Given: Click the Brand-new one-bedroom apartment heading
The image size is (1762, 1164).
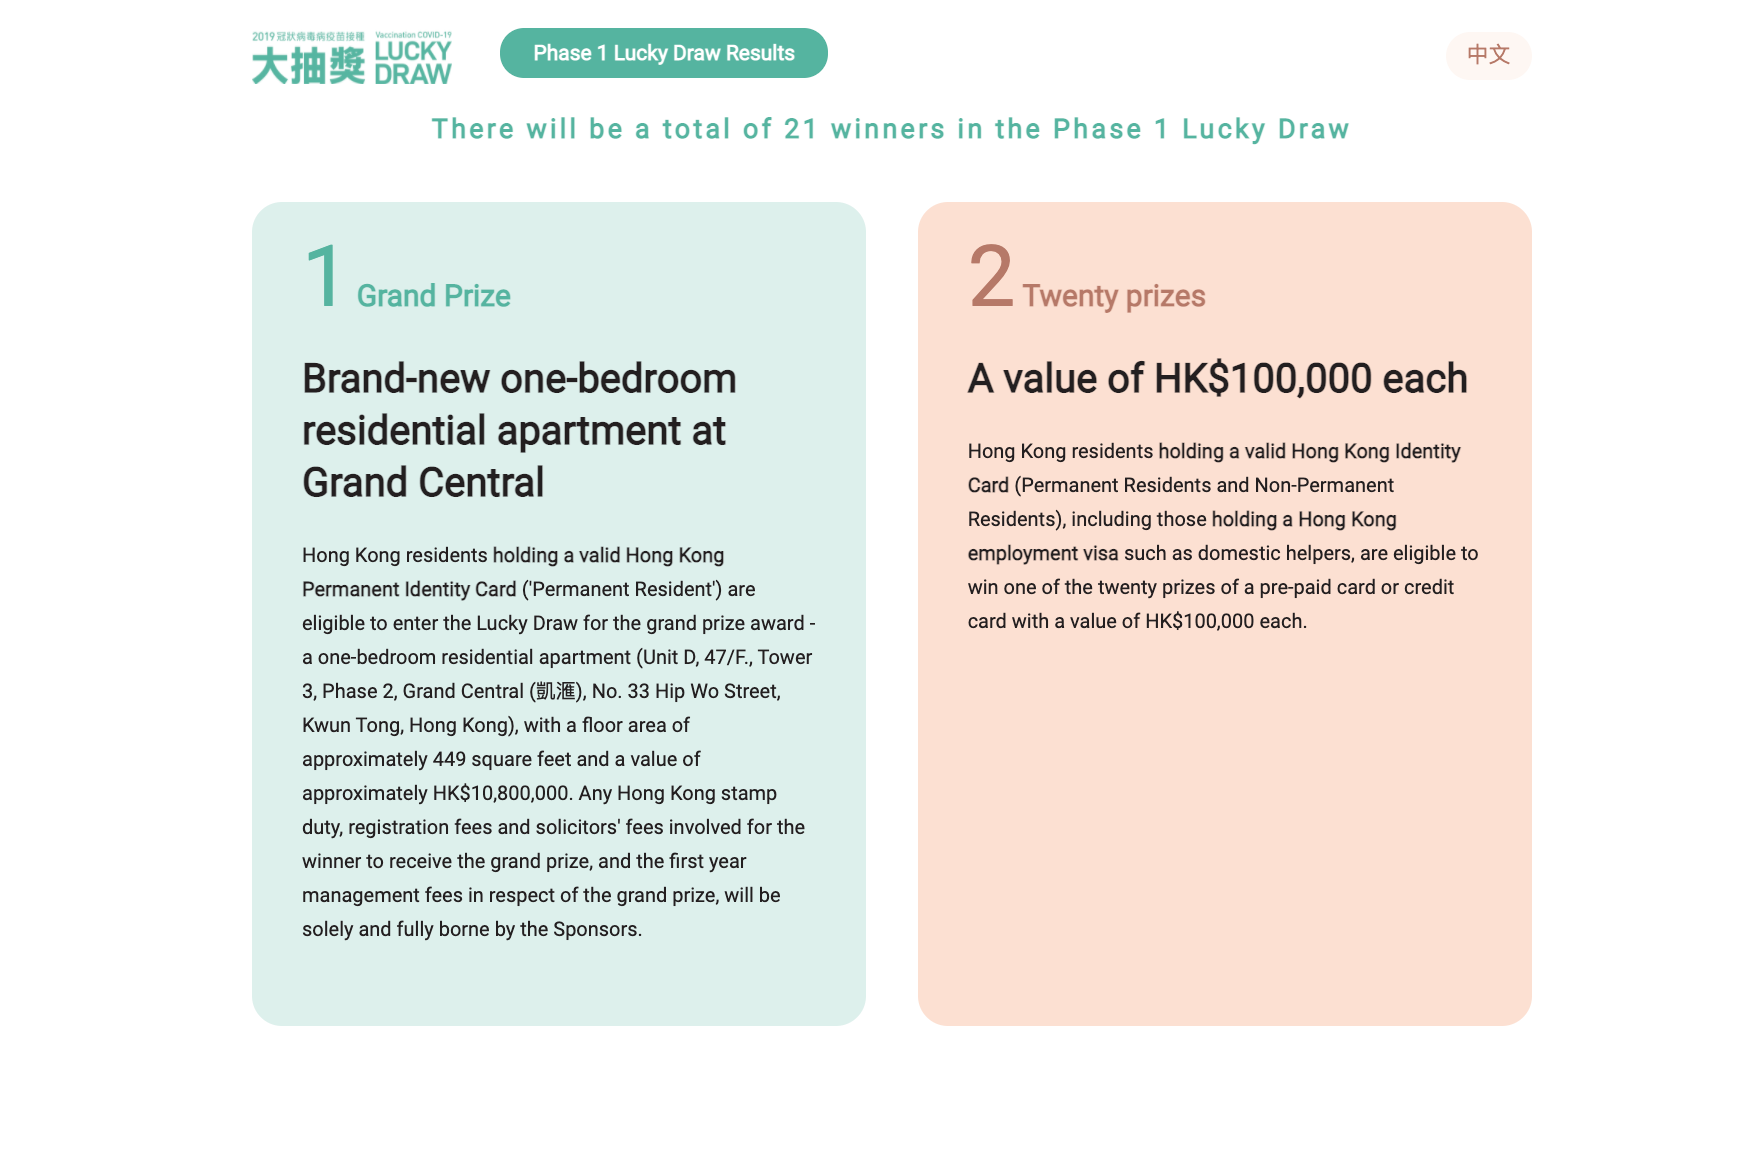Looking at the screenshot, I should point(519,431).
